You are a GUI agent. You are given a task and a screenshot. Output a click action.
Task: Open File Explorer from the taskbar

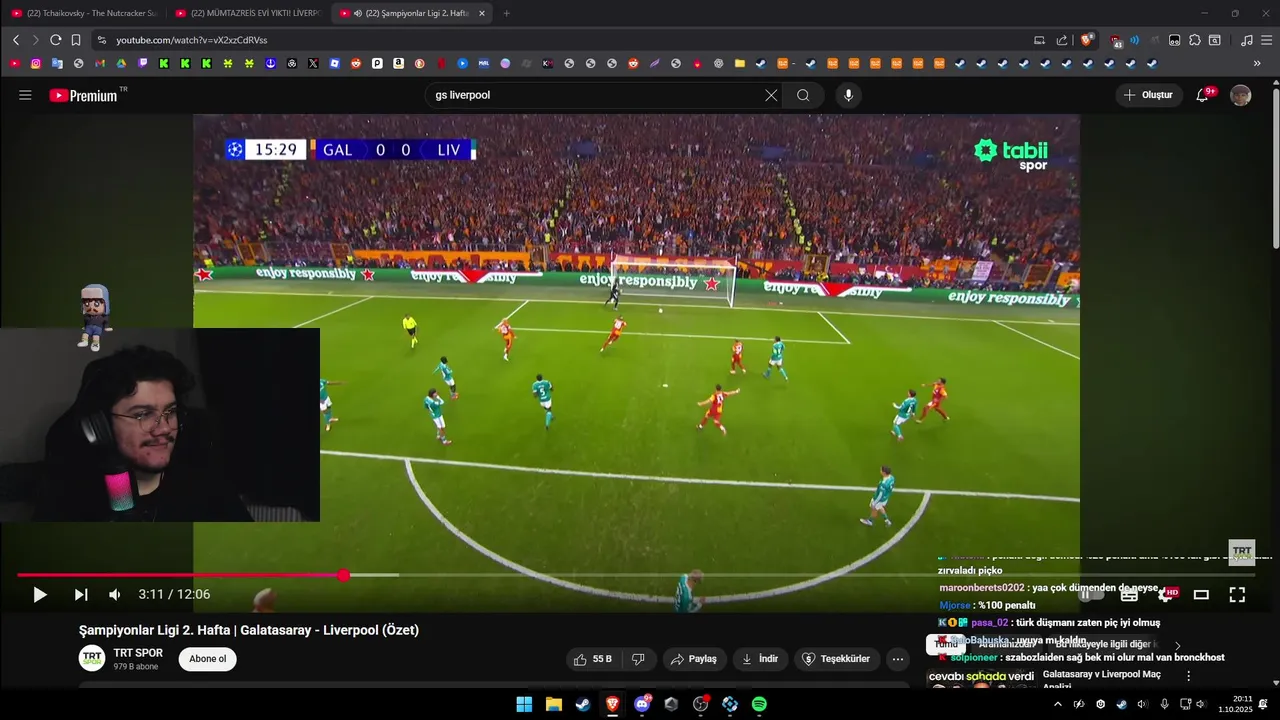tap(553, 704)
